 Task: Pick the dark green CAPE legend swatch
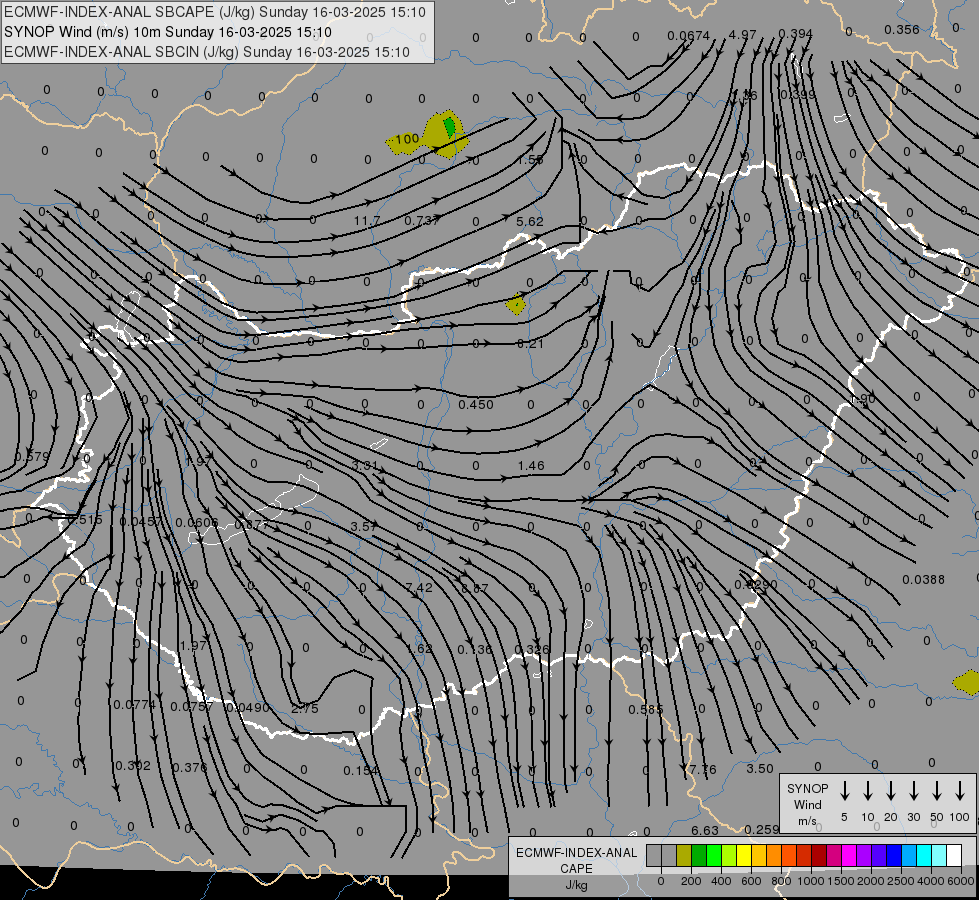(699, 855)
